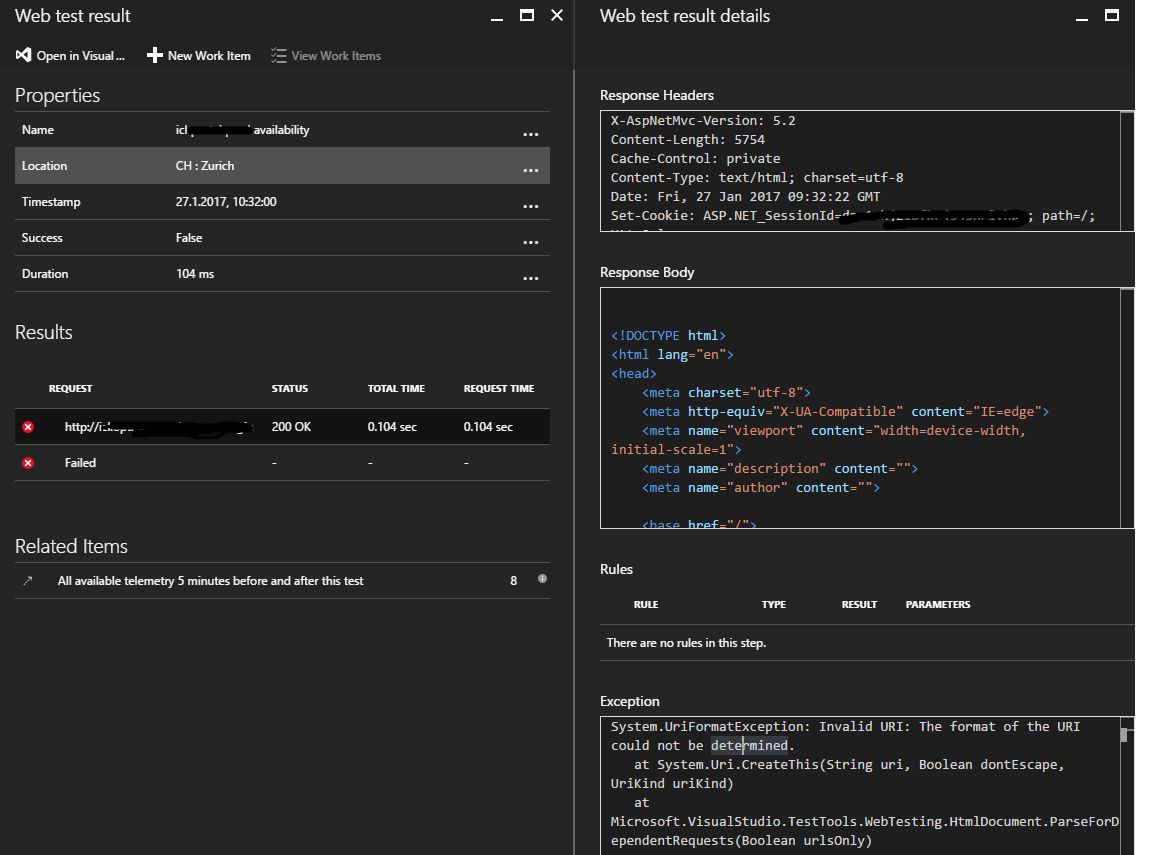Select the Name property row
The height and width of the screenshot is (855, 1152).
pos(282,129)
